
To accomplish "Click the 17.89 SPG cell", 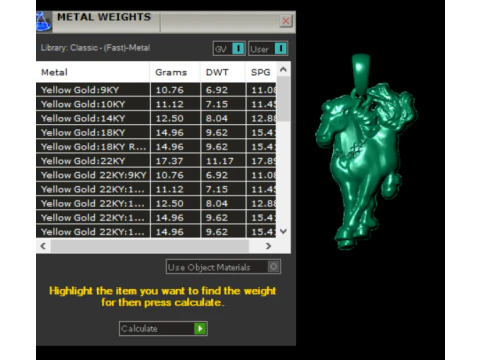I will click(x=262, y=161).
